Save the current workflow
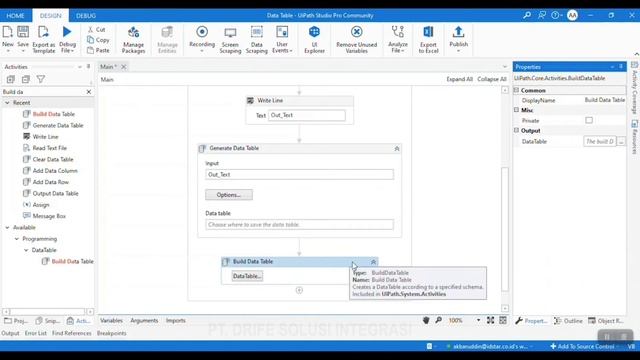This screenshot has height=360, width=640. pyautogui.click(x=23, y=39)
